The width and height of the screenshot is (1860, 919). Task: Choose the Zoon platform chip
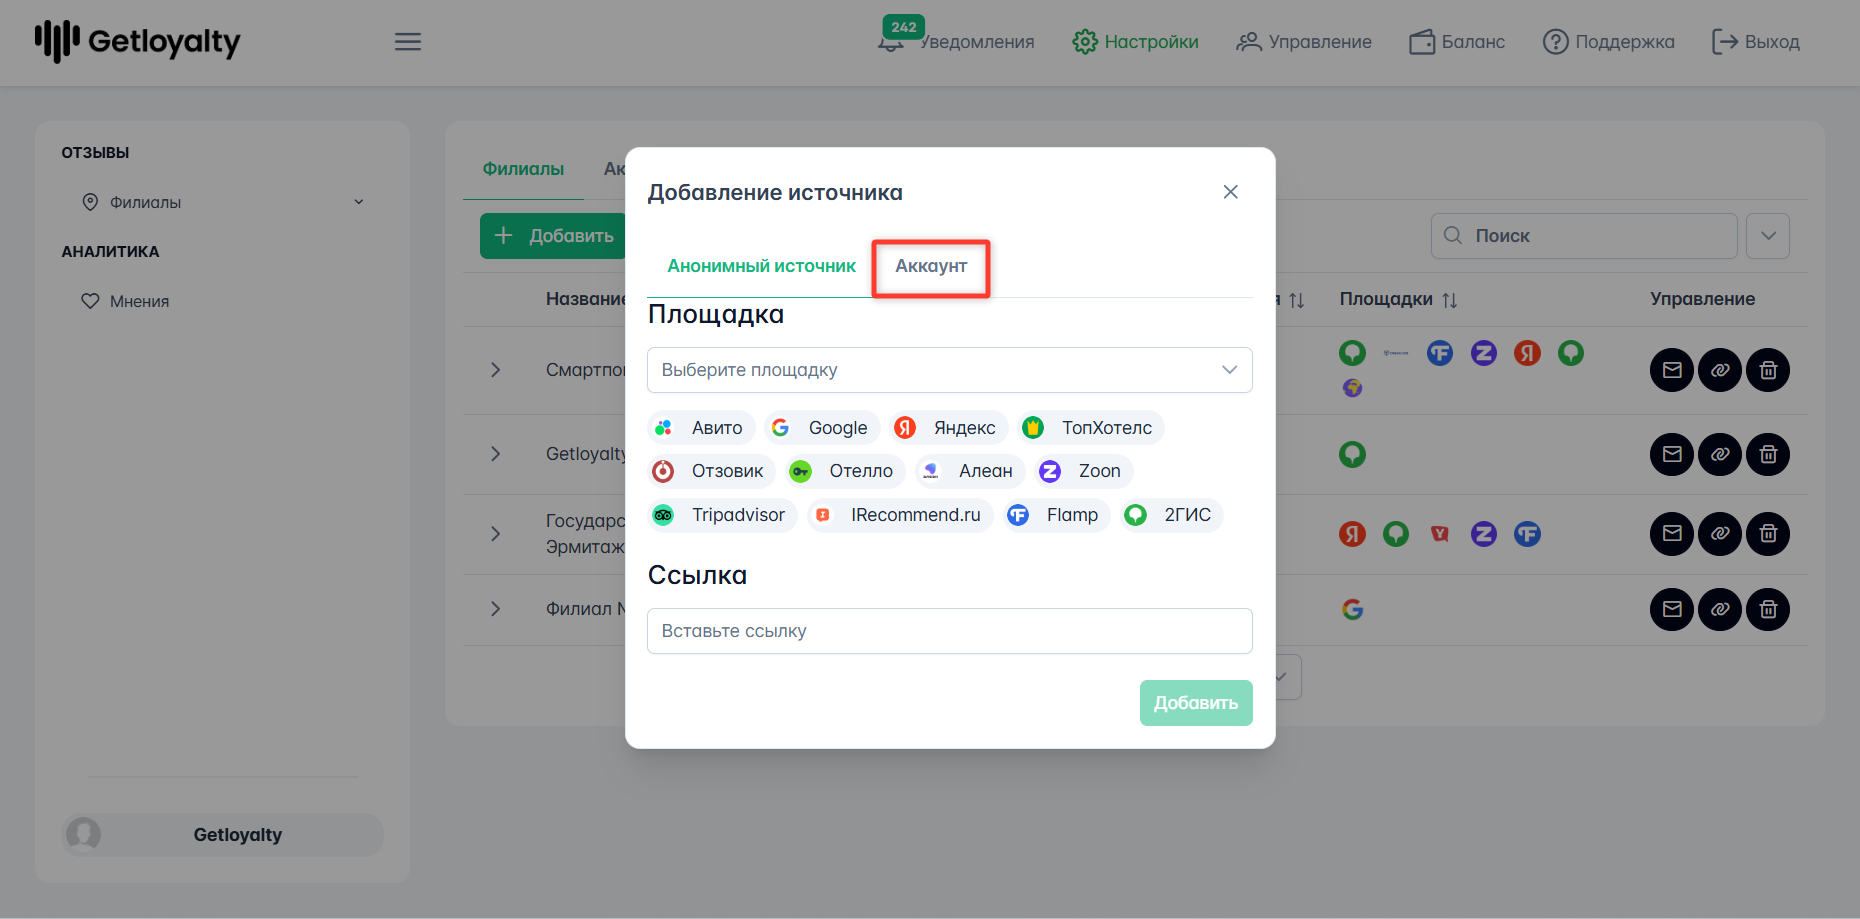click(1084, 471)
